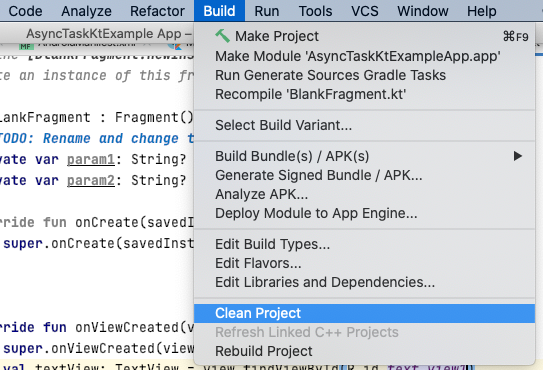The width and height of the screenshot is (543, 370).
Task: Click super.onCreate call in editor
Action: click(97, 244)
